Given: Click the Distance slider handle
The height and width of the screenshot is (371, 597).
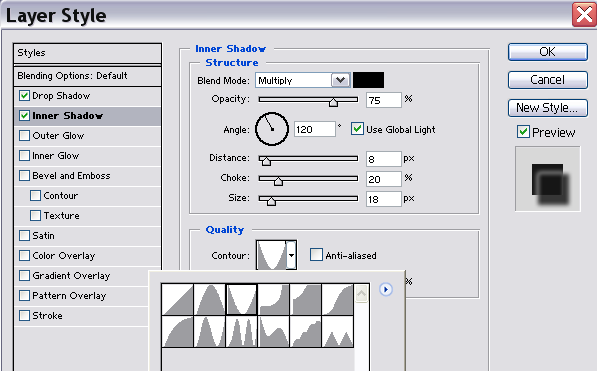Looking at the screenshot, I should pyautogui.click(x=266, y=161).
